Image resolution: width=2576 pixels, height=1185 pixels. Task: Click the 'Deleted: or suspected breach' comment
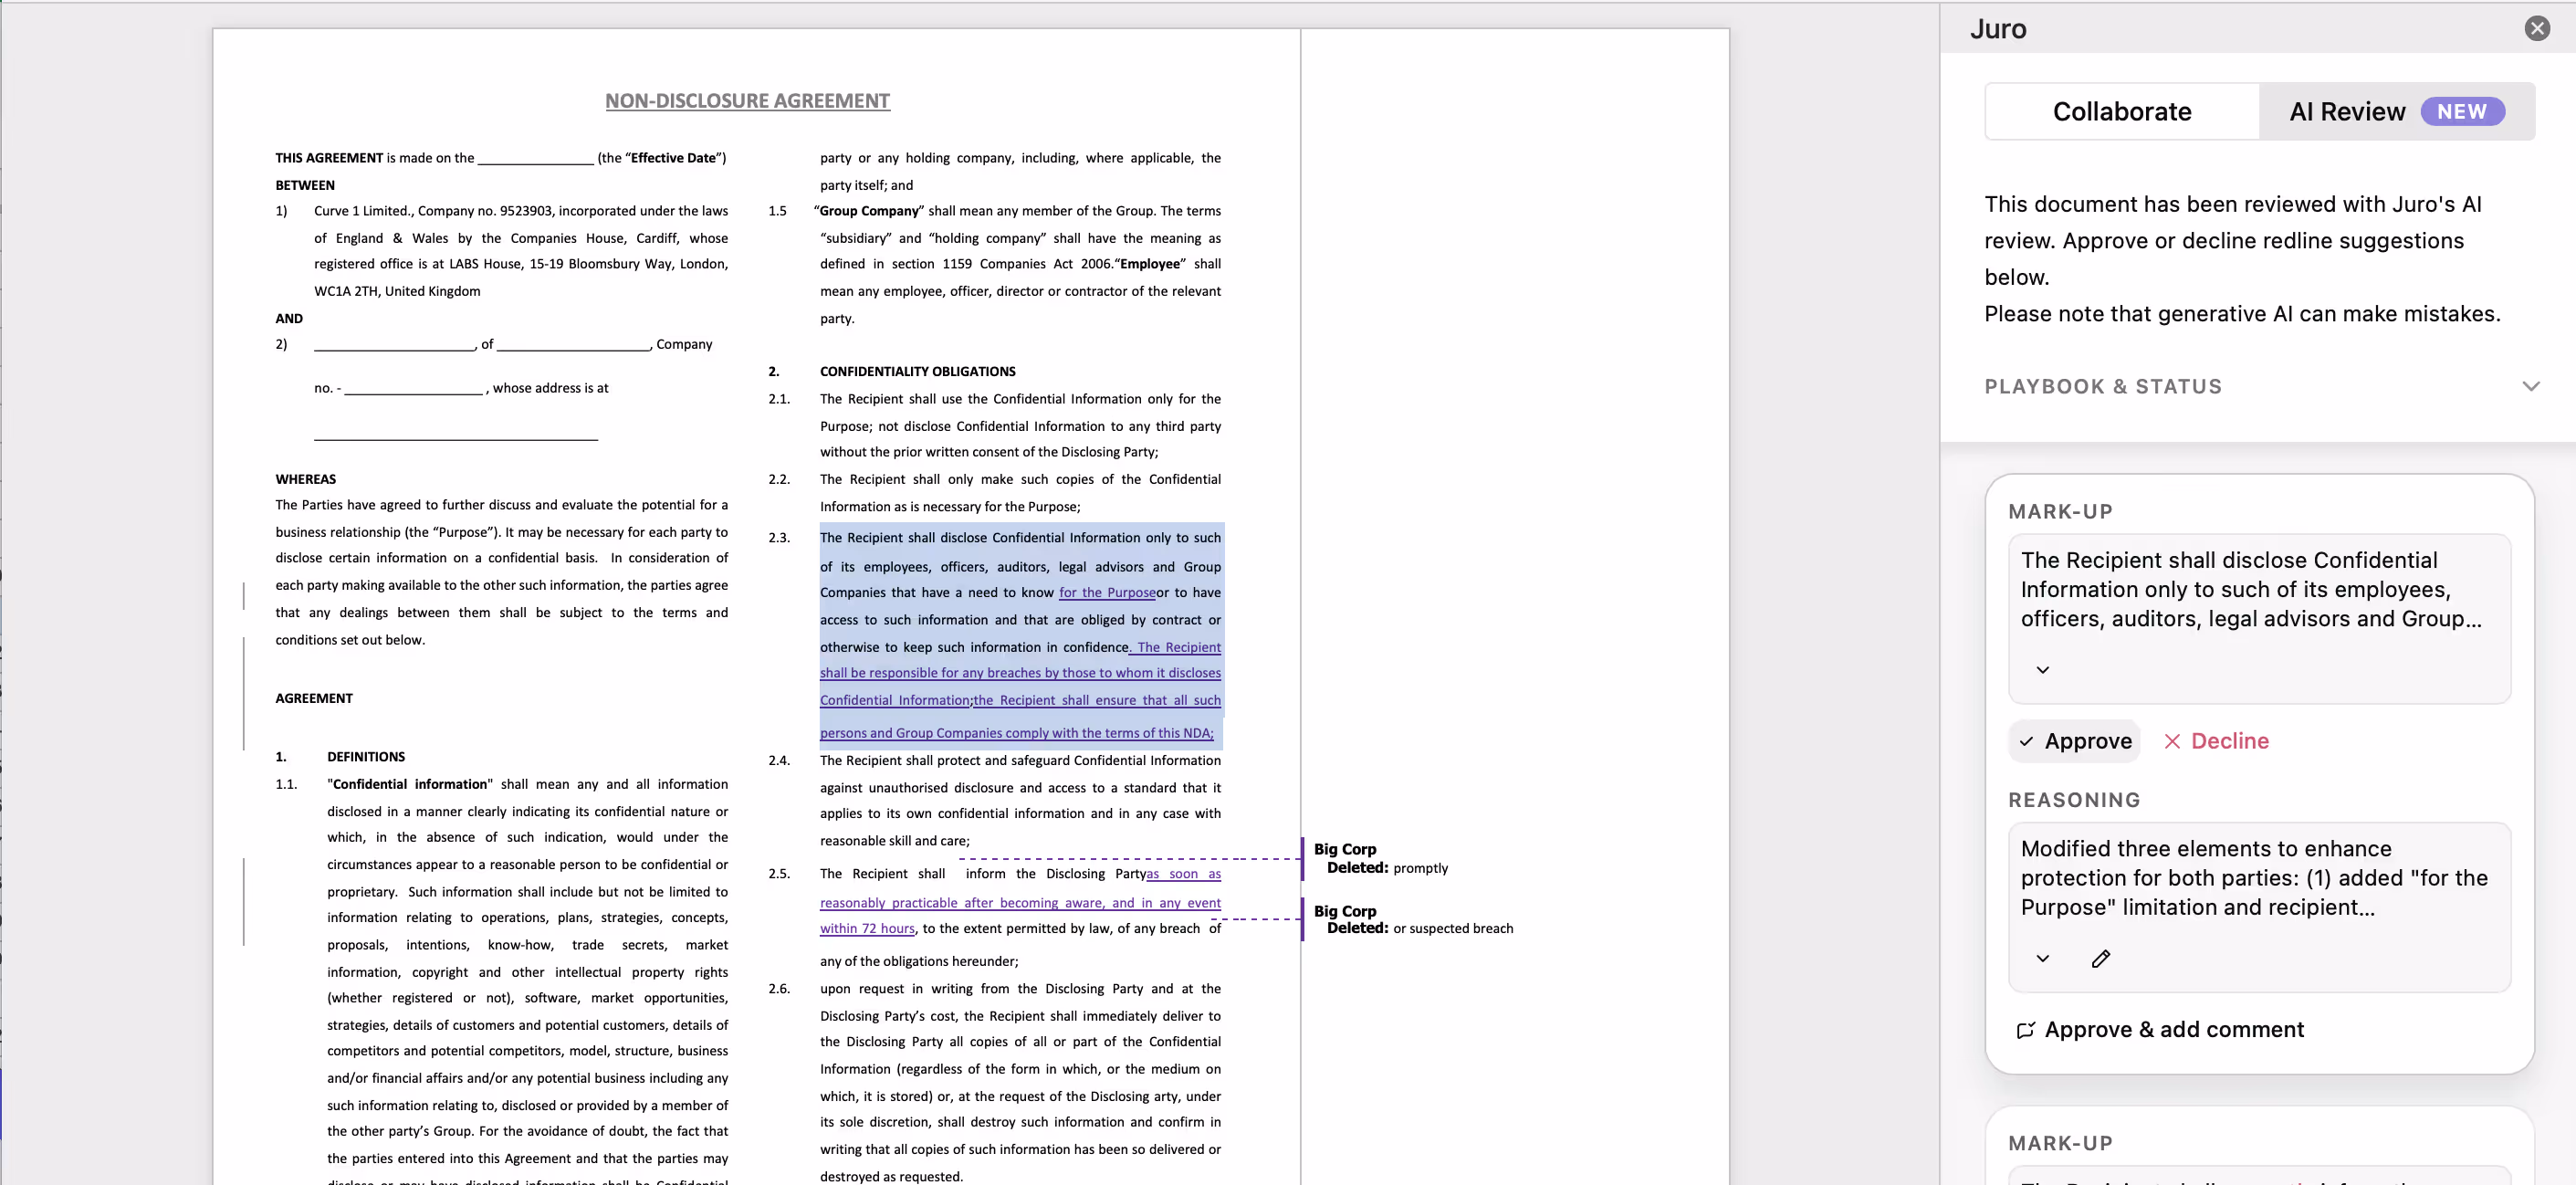[x=1418, y=920]
